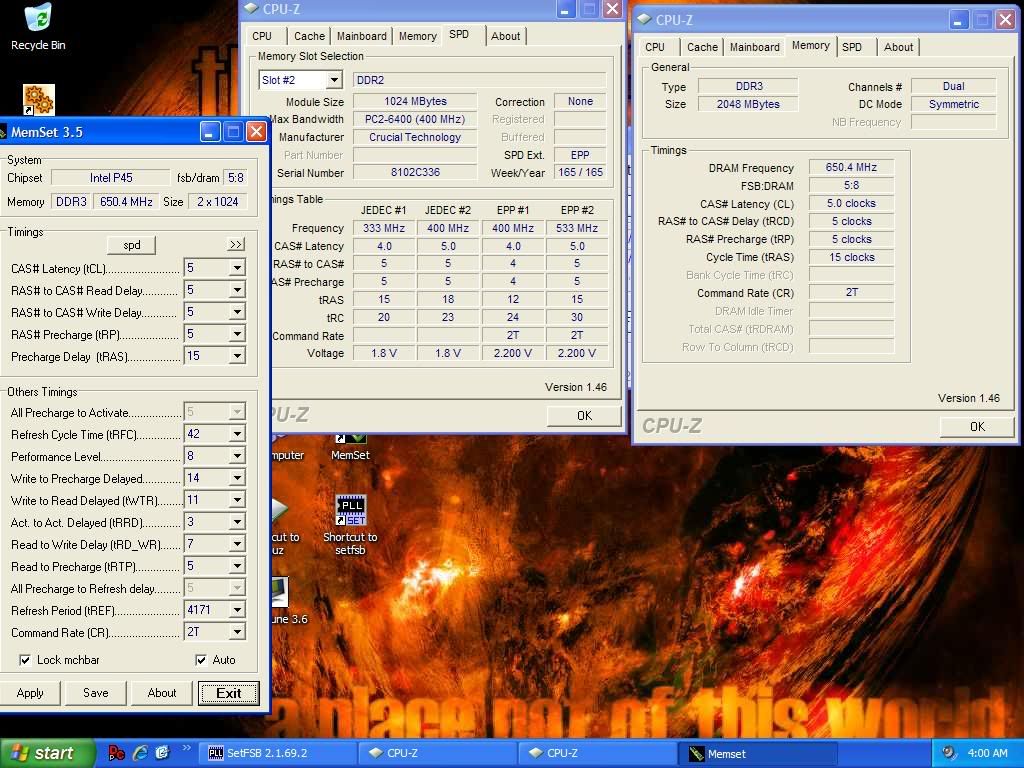Open the gear-shaped desktop shortcut icon
Image resolution: width=1024 pixels, height=768 pixels.
coord(39,100)
